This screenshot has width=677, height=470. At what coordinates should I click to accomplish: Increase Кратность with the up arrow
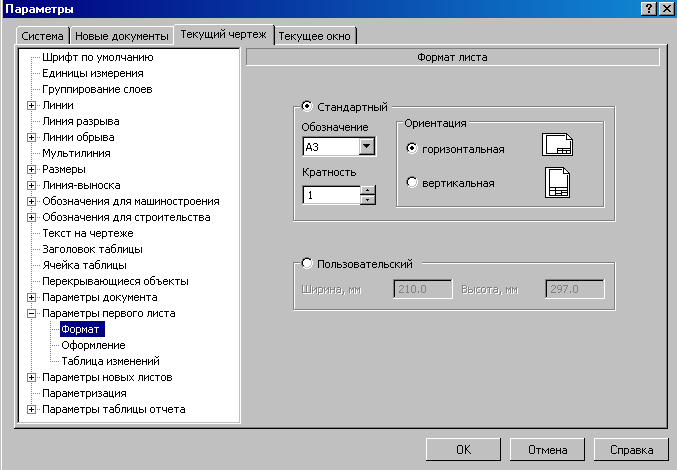point(367,190)
